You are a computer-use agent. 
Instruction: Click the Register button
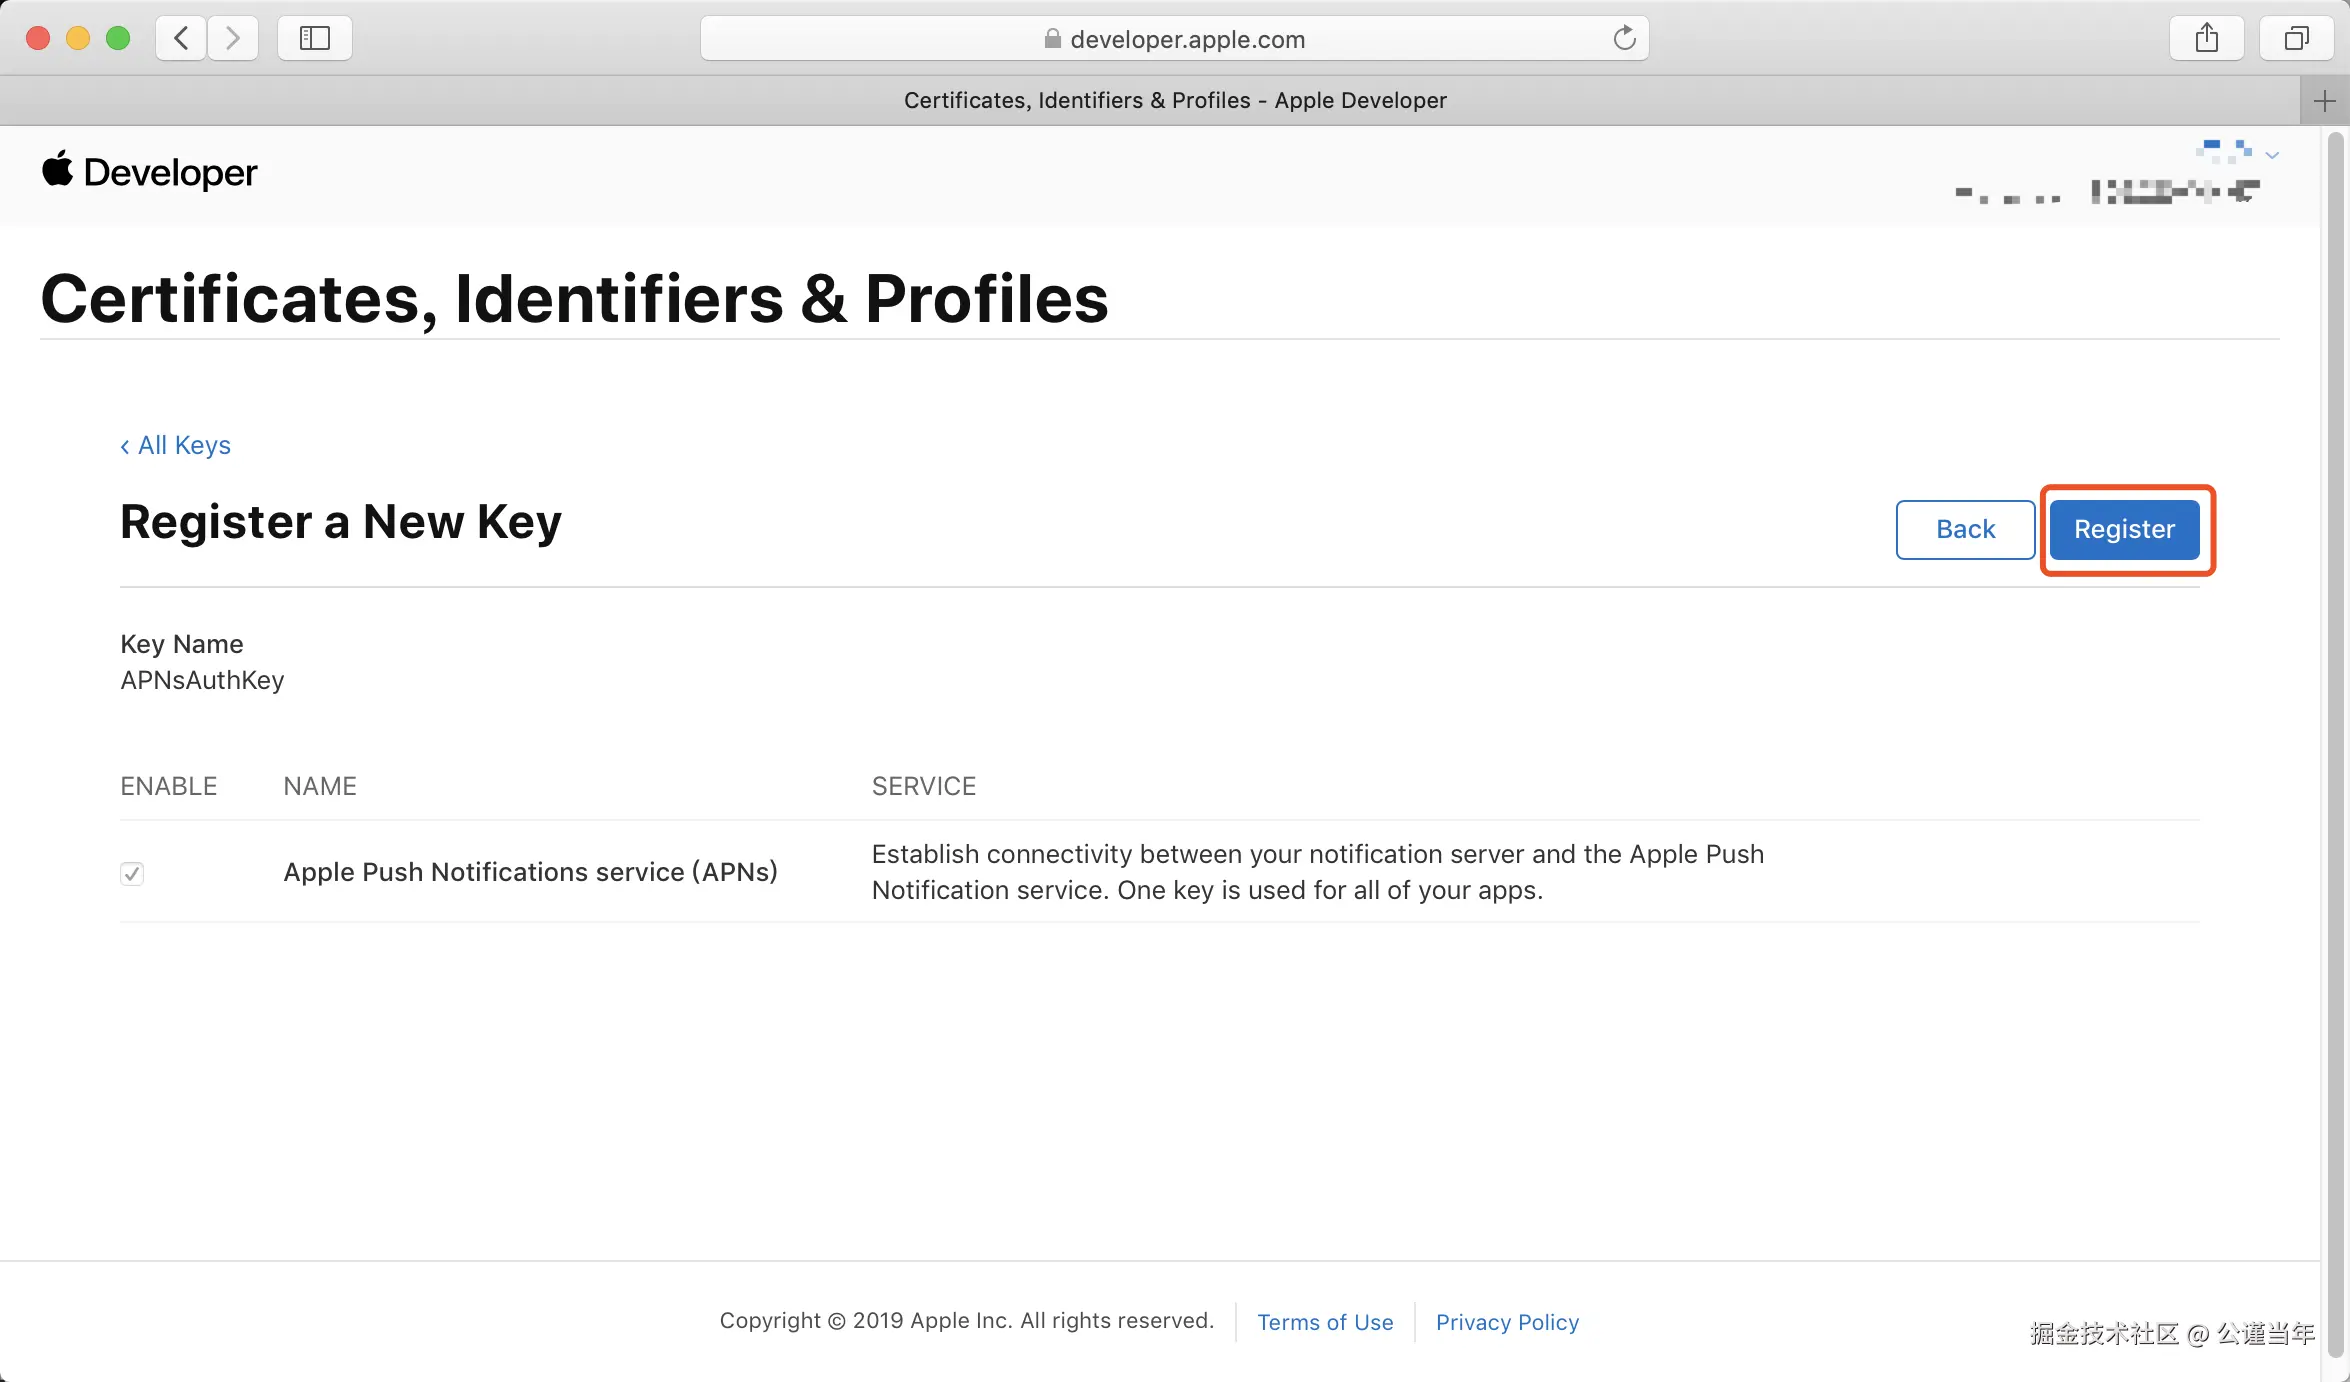click(2124, 529)
